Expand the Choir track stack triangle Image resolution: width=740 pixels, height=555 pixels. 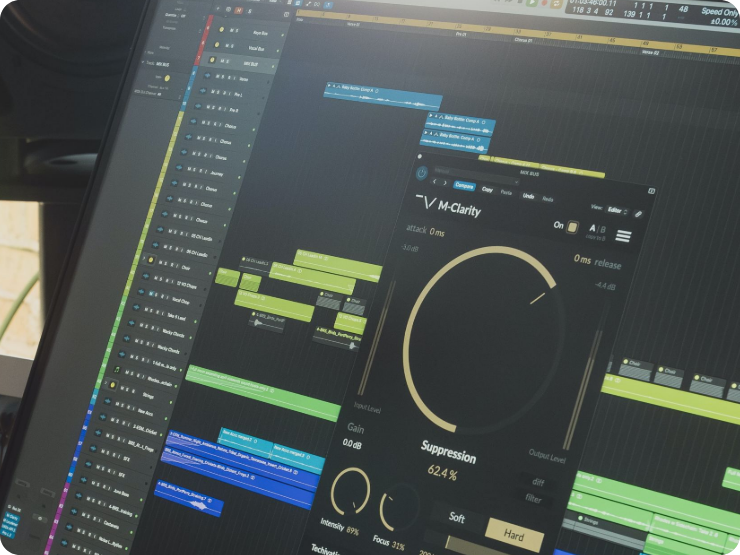(x=144, y=259)
